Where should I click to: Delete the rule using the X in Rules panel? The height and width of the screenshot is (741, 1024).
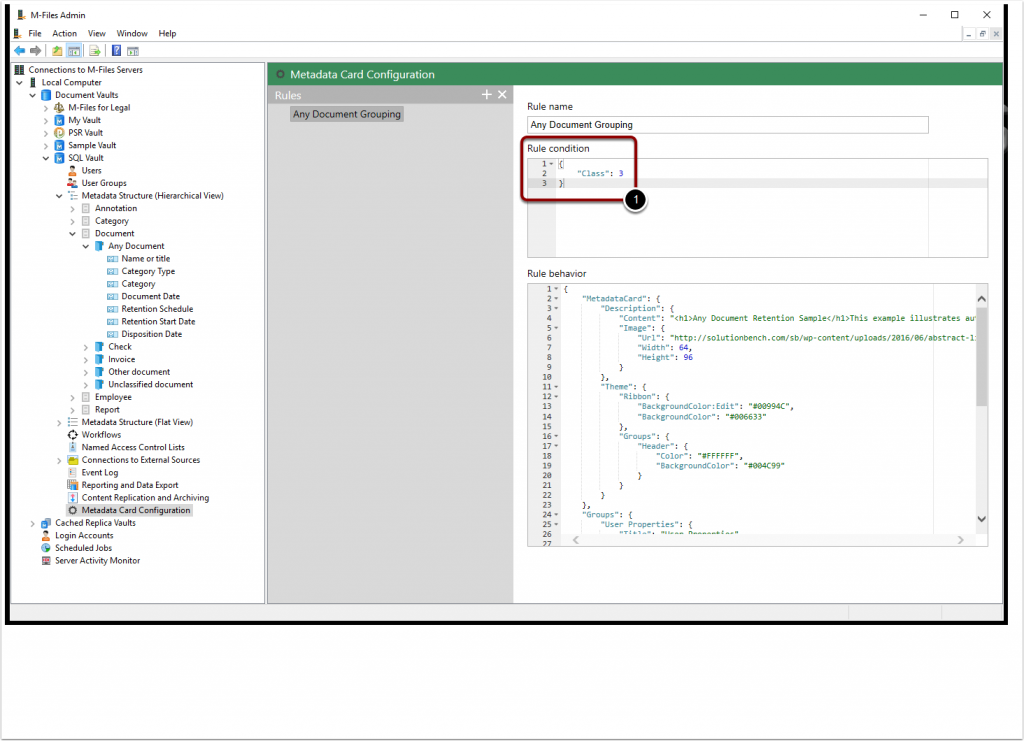[502, 94]
